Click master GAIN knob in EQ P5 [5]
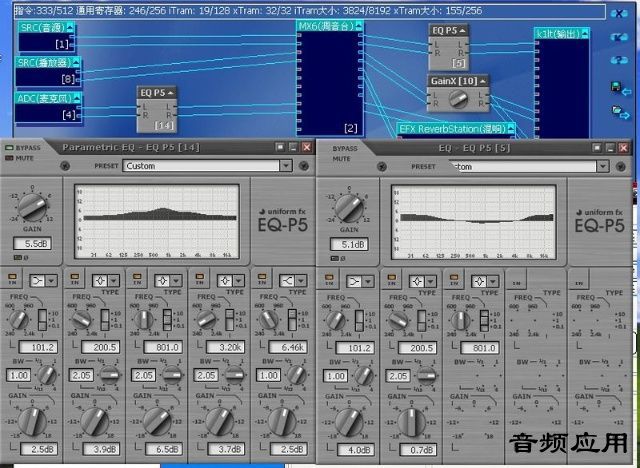This screenshot has width=640, height=468. pyautogui.click(x=349, y=208)
